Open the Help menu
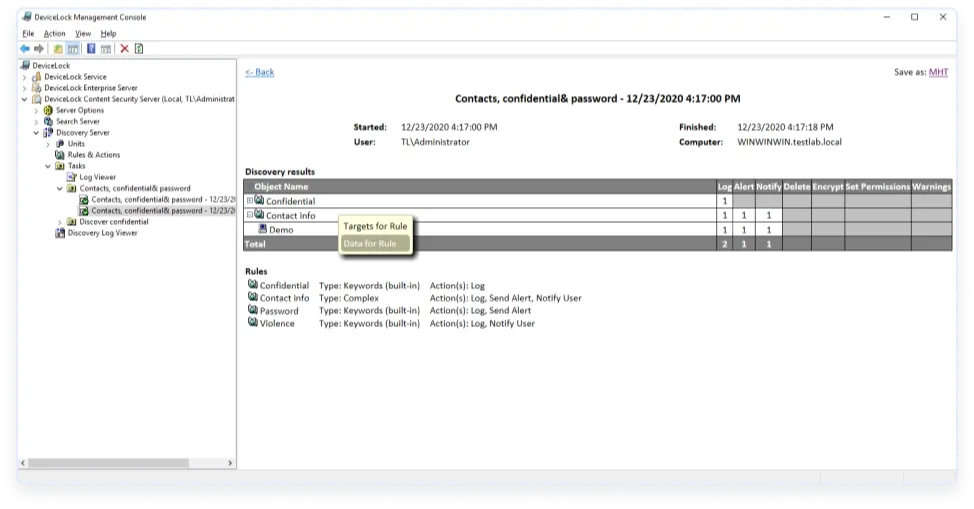Screen dimensions: 974x509 [x=109, y=34]
